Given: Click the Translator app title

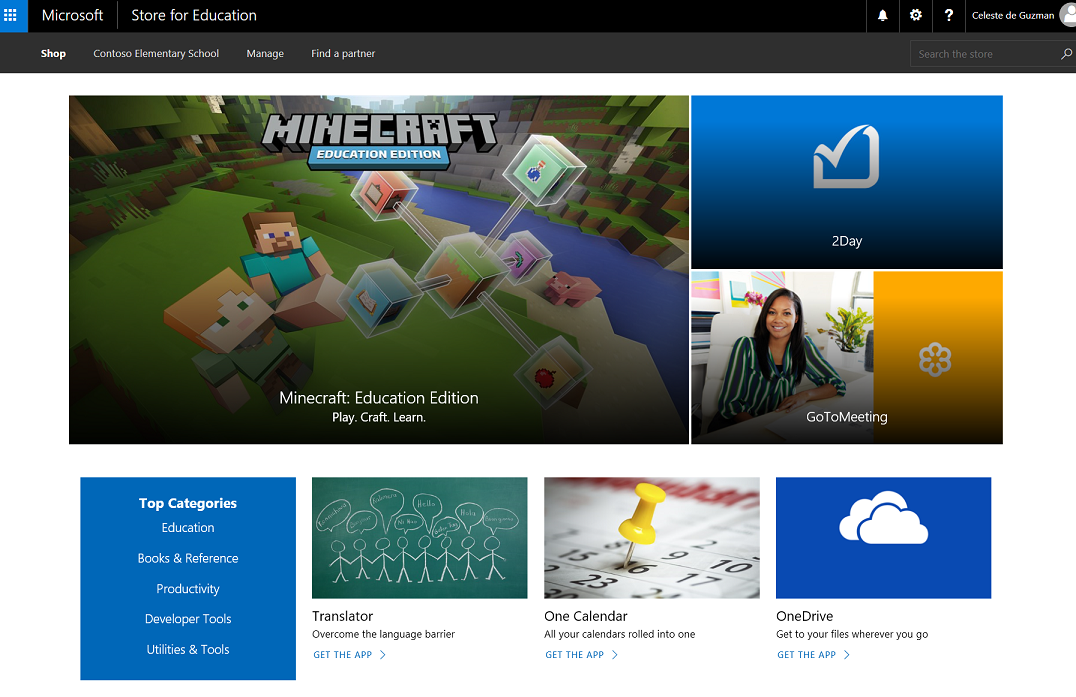Looking at the screenshot, I should pos(342,616).
